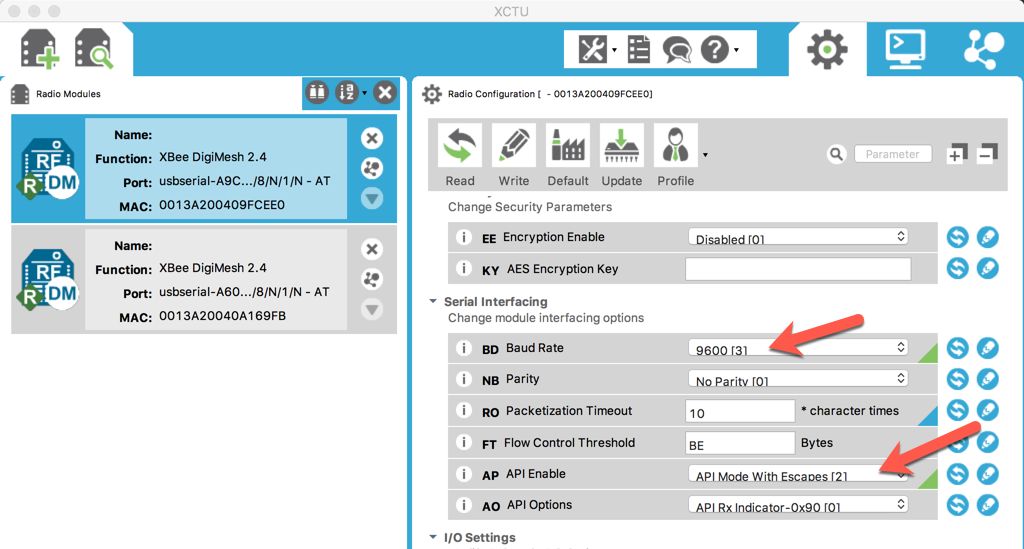Viewport: 1024px width, 549px height.
Task: Open the Profile dropdown arrow
Action: pos(705,155)
